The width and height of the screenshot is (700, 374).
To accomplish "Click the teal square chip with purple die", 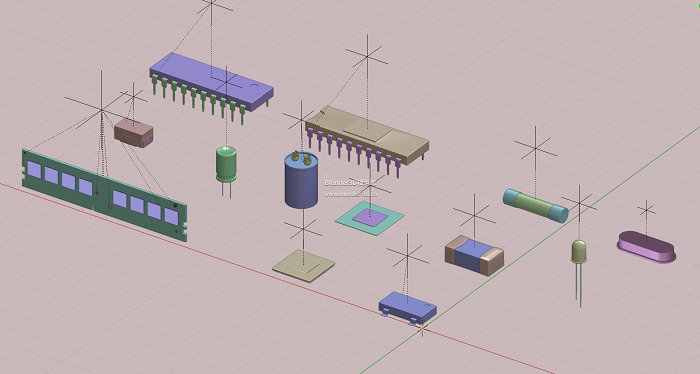I will click(x=370, y=218).
